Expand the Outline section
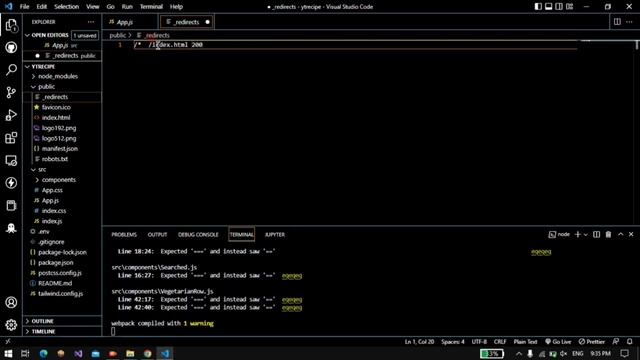This screenshot has width=640, height=360. coord(27,321)
